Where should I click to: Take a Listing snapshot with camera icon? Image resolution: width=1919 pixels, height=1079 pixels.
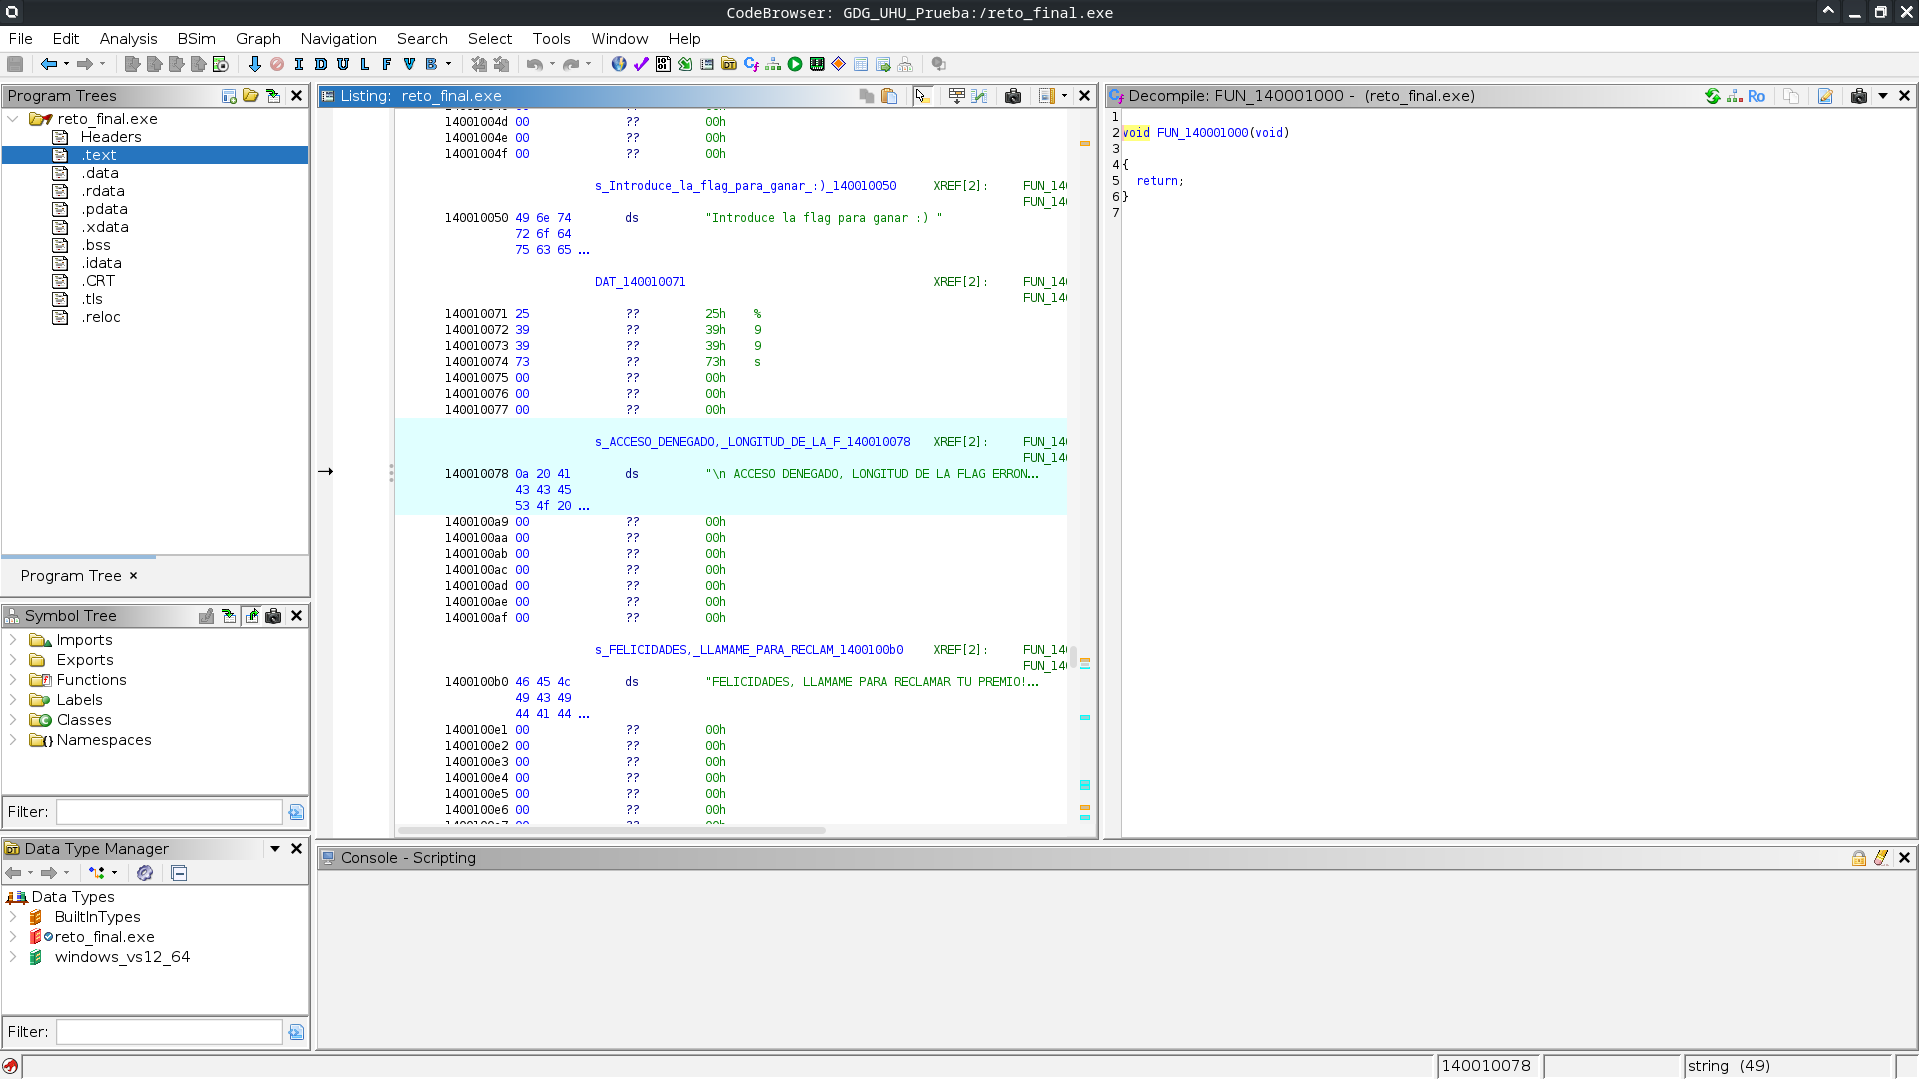click(1013, 96)
